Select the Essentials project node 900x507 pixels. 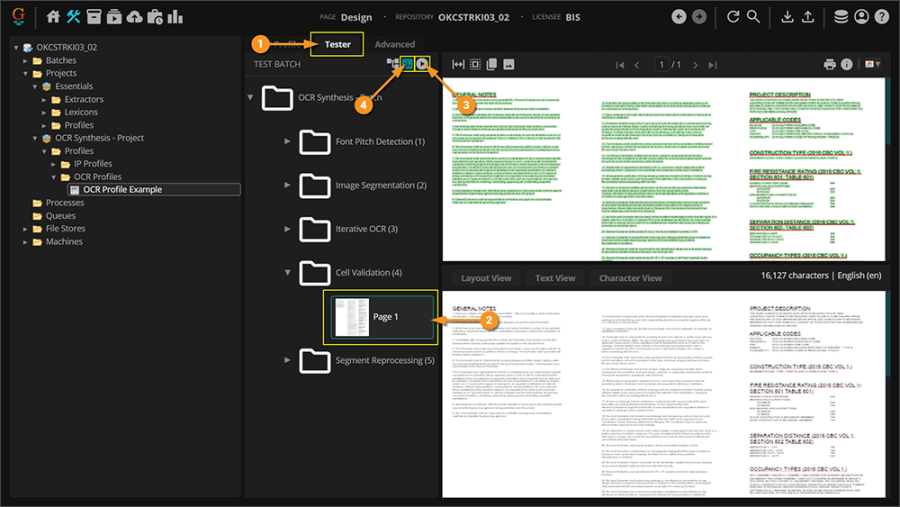(73, 86)
